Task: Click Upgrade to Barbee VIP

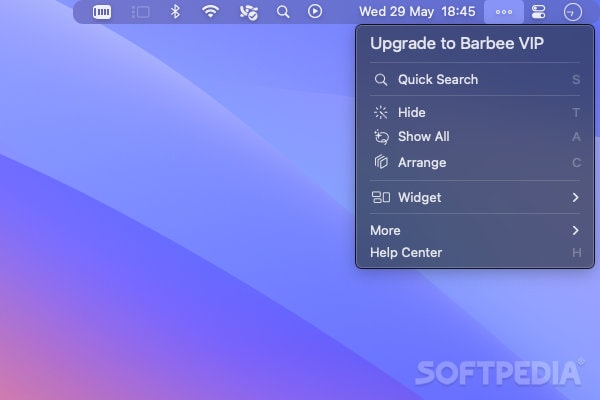Action: coord(457,43)
